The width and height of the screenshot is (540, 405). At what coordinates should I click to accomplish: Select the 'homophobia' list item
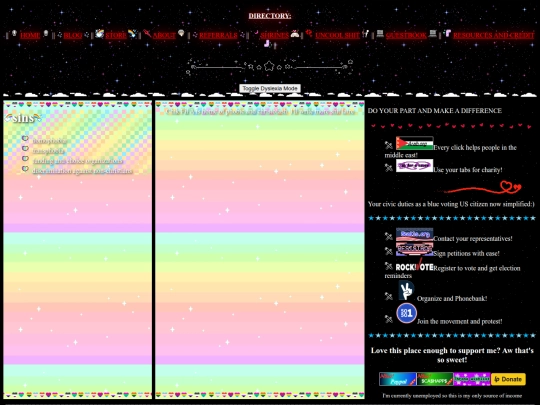(50, 141)
